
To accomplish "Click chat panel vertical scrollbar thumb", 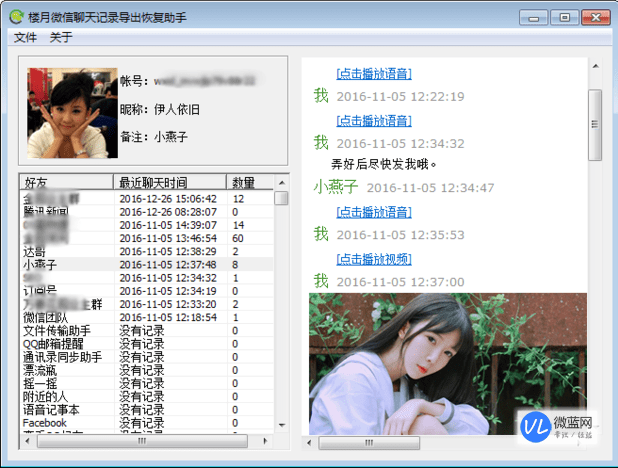I will (595, 125).
